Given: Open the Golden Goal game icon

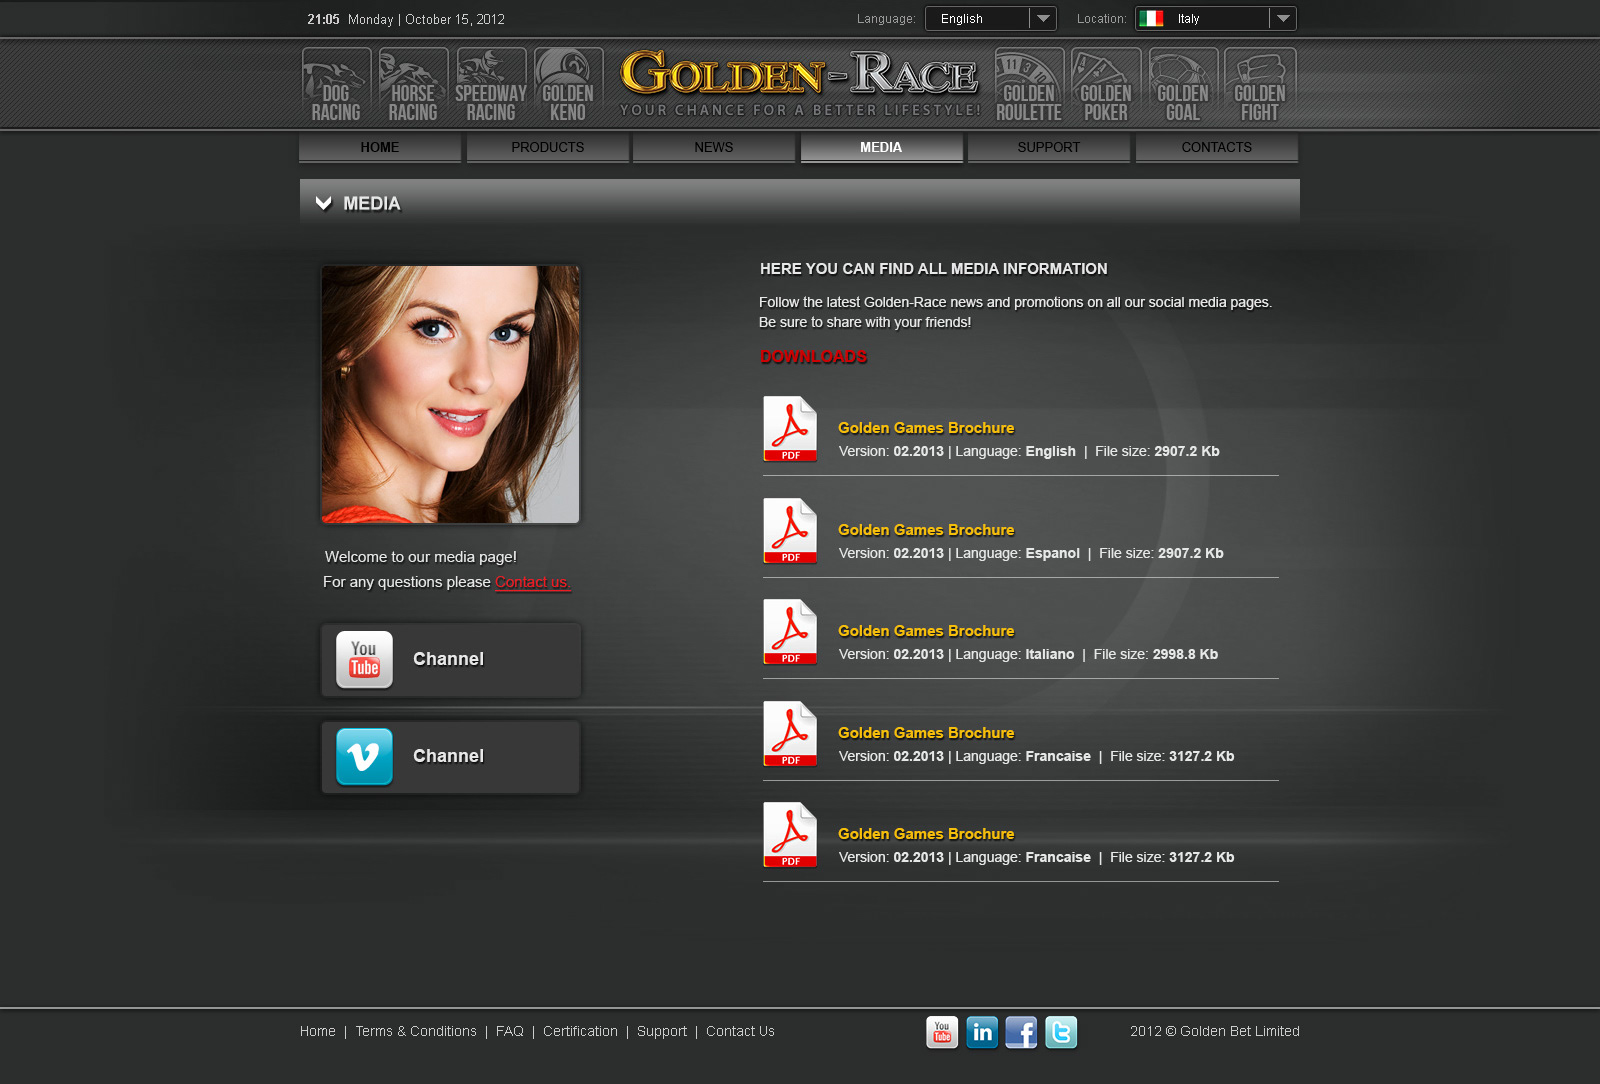Looking at the screenshot, I should (x=1183, y=86).
